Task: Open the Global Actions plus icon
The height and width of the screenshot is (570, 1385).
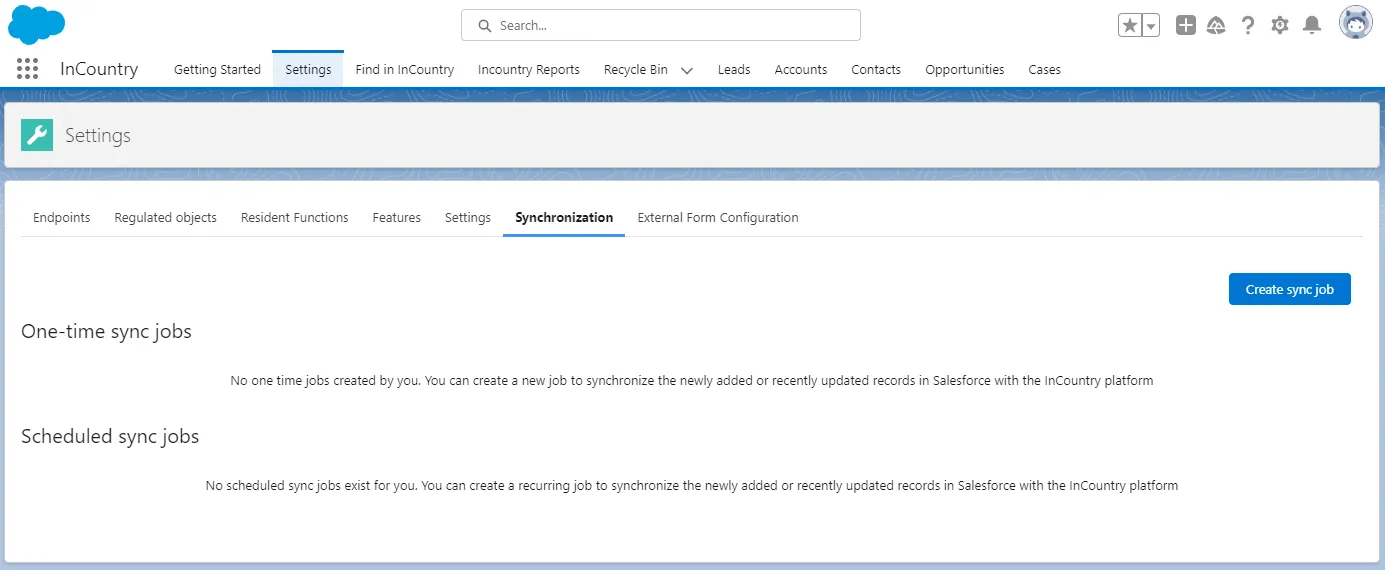Action: (x=1185, y=26)
